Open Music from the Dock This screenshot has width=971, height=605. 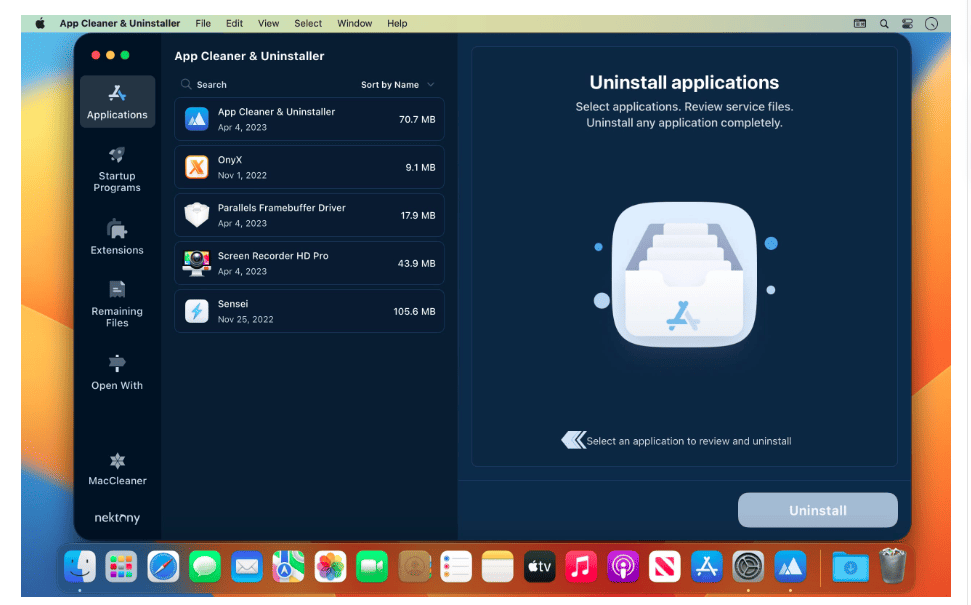tap(581, 566)
